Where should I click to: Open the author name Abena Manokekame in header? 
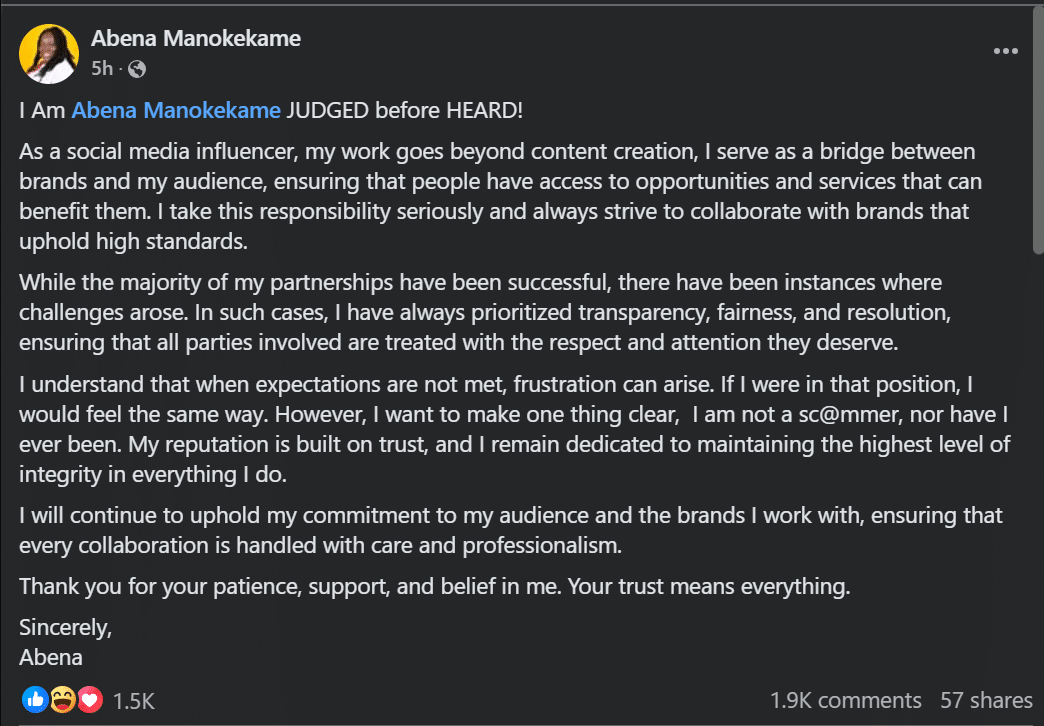[x=196, y=39]
